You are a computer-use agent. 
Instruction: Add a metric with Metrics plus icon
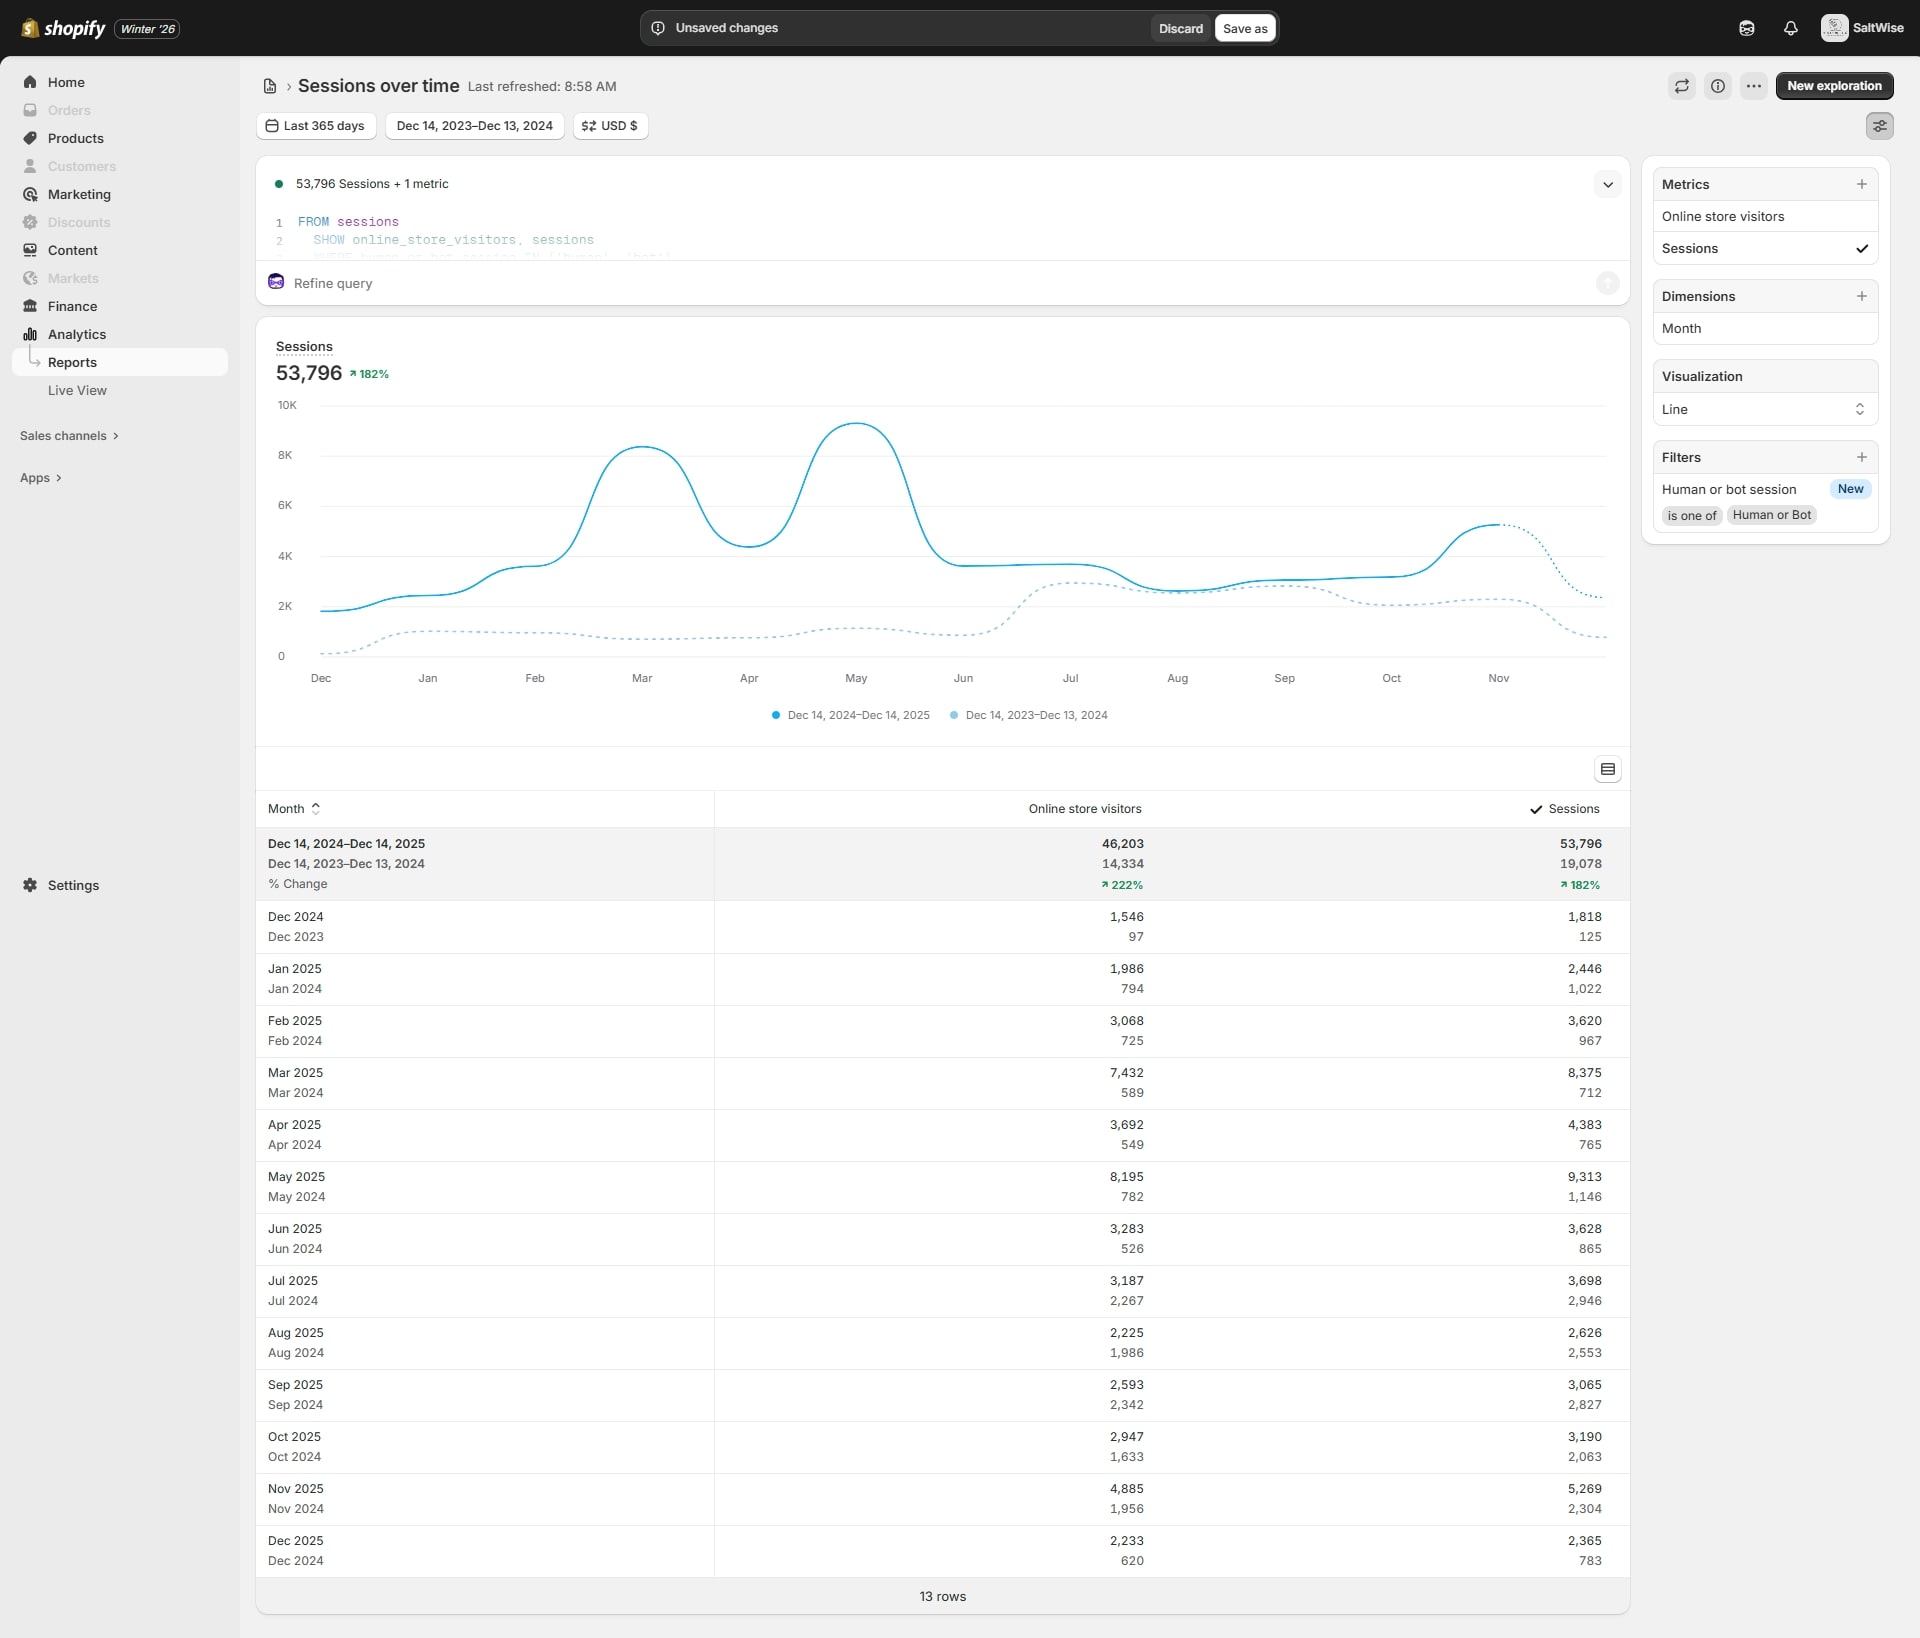click(1862, 184)
